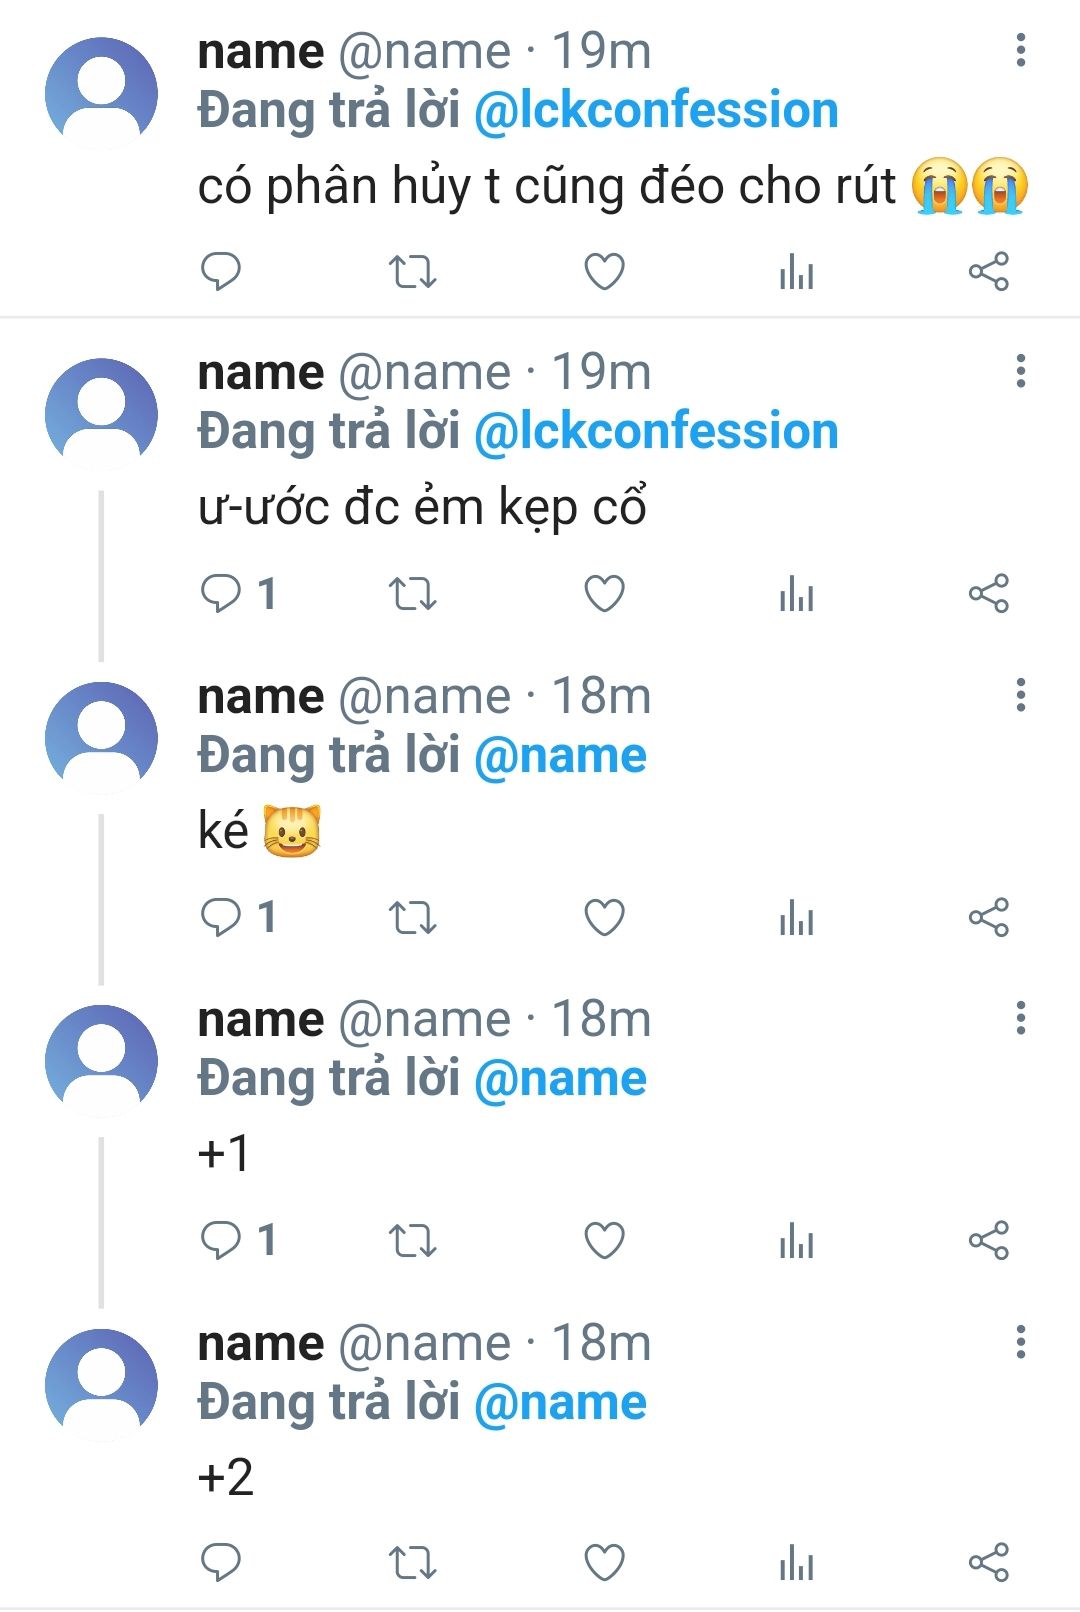Open three-dot menu on "+2" reply

click(1020, 1342)
